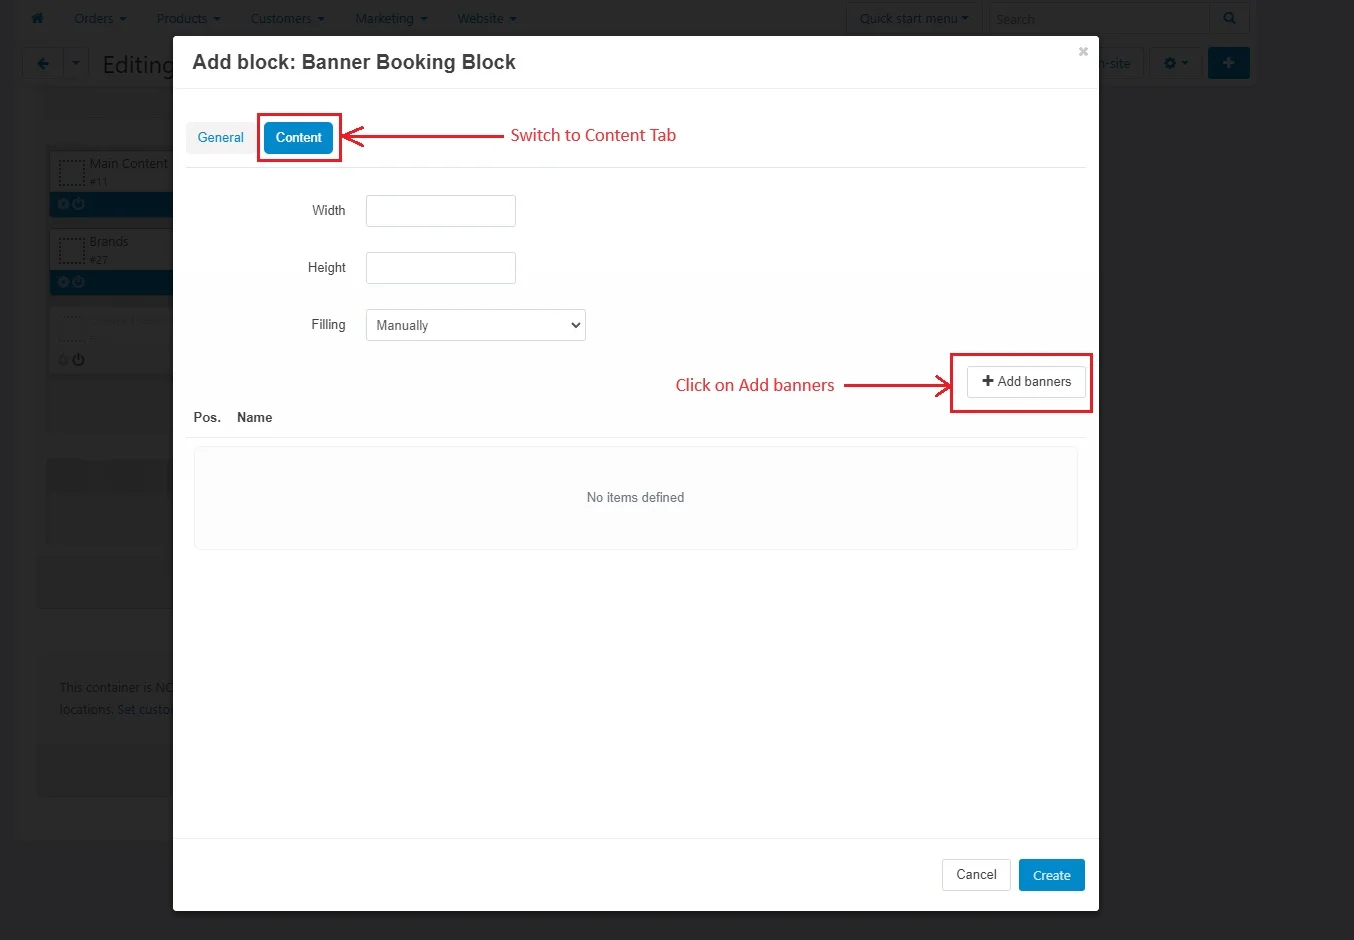Click the blue plus add button

point(1229,63)
